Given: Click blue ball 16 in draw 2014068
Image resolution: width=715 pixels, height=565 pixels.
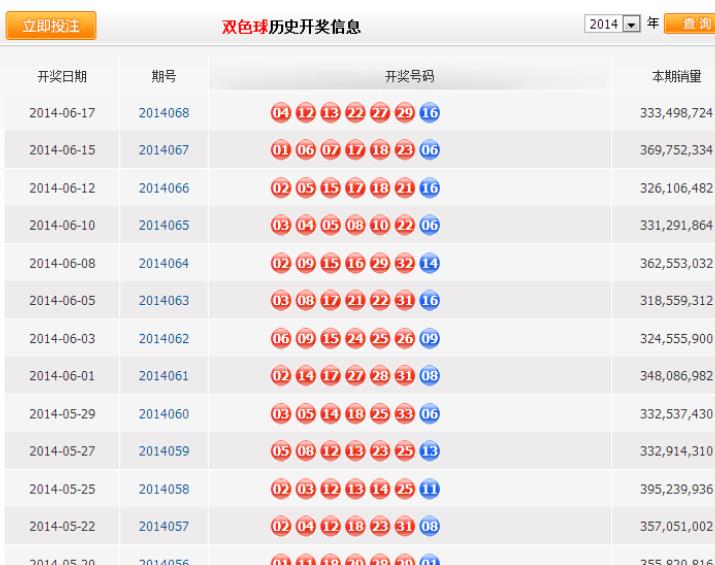Looking at the screenshot, I should (430, 112).
